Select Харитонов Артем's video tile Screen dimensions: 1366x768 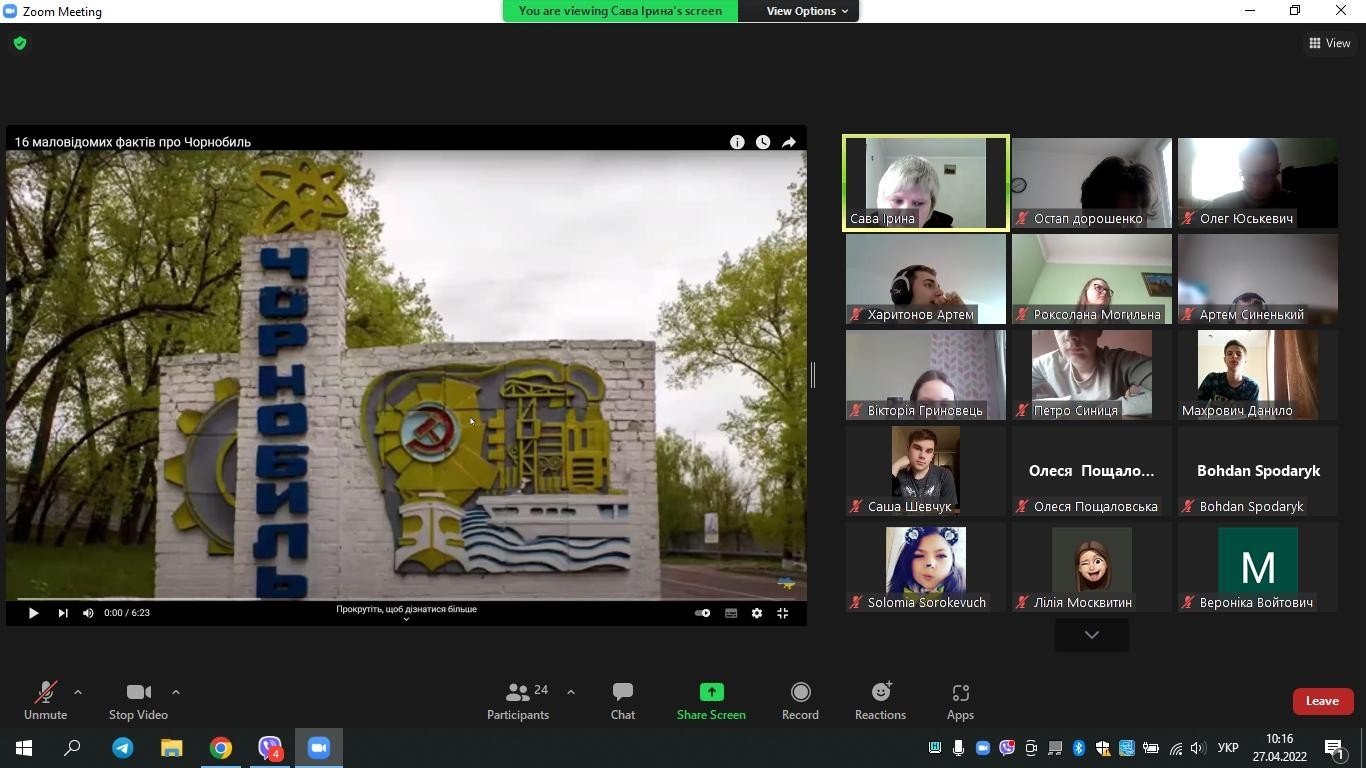[x=926, y=279]
